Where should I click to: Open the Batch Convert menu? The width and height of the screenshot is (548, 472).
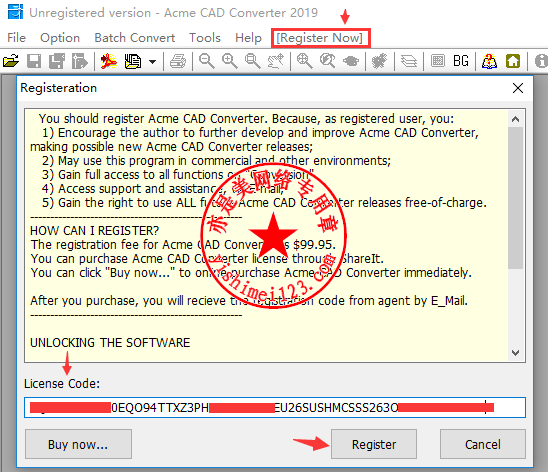coord(135,38)
